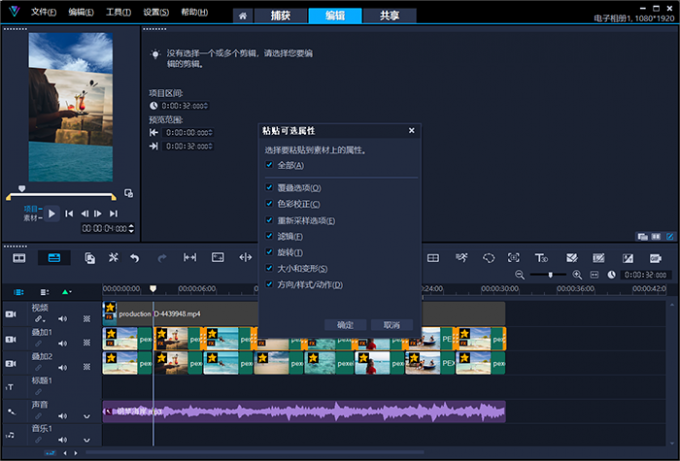Click the redo arrow
The image size is (680, 461).
point(162,258)
